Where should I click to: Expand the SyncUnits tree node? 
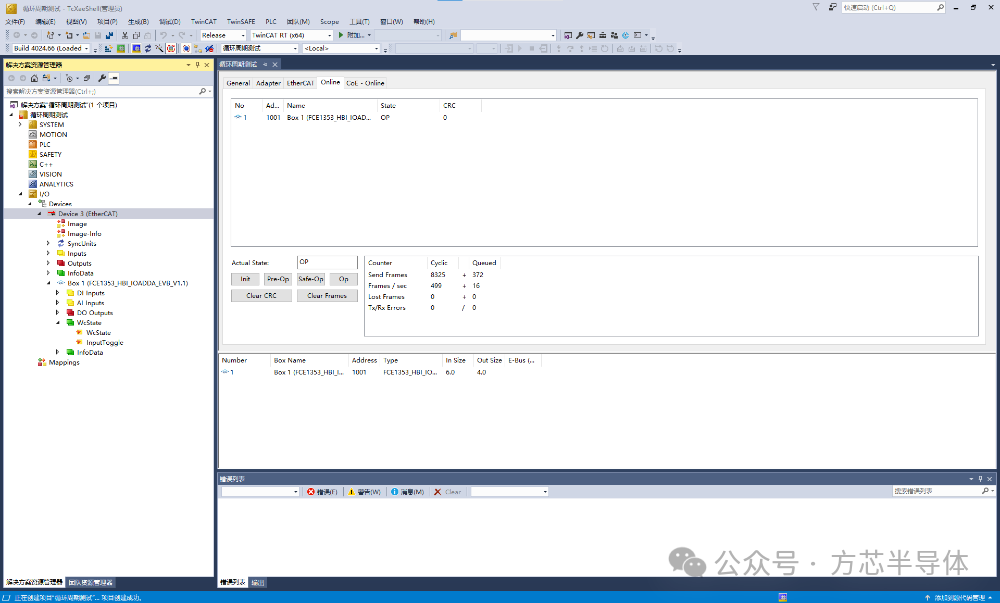pos(48,243)
